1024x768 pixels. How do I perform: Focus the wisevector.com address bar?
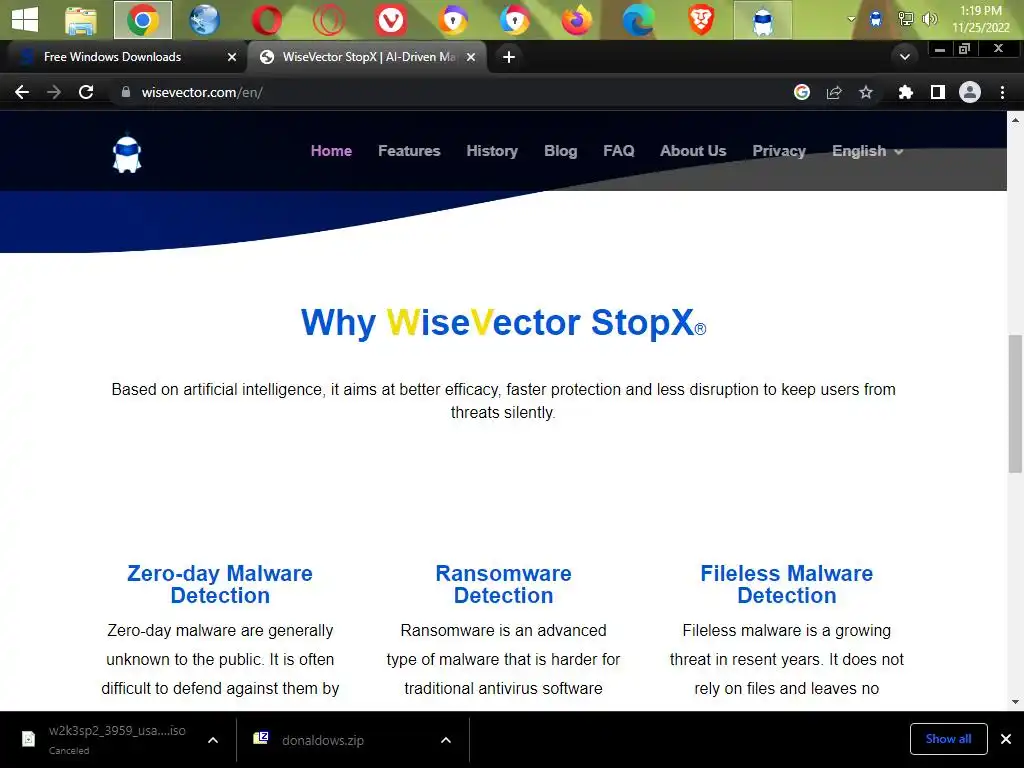451,92
